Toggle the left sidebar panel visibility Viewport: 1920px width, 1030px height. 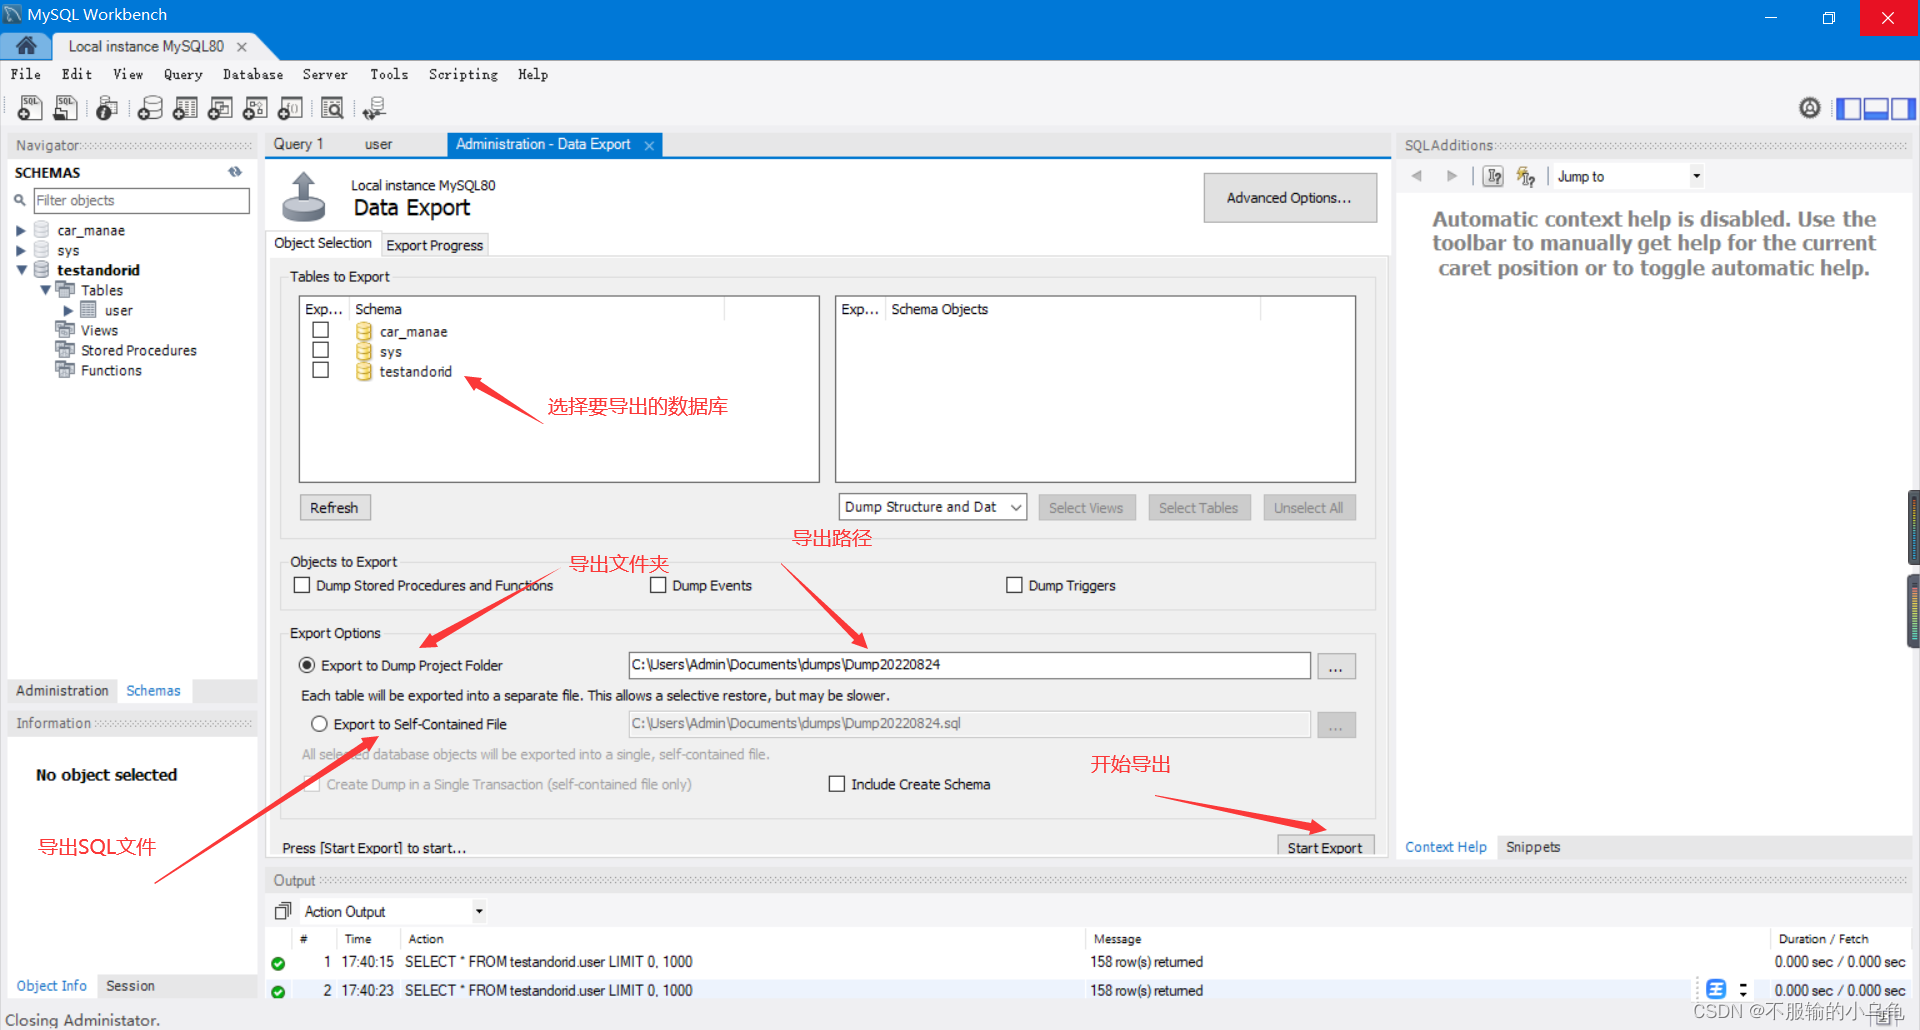click(x=1849, y=108)
